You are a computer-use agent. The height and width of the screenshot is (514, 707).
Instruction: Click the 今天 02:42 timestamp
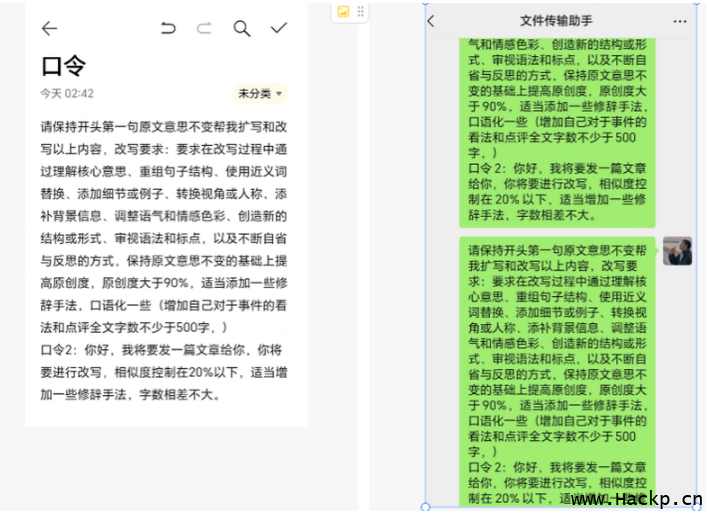tap(67, 93)
